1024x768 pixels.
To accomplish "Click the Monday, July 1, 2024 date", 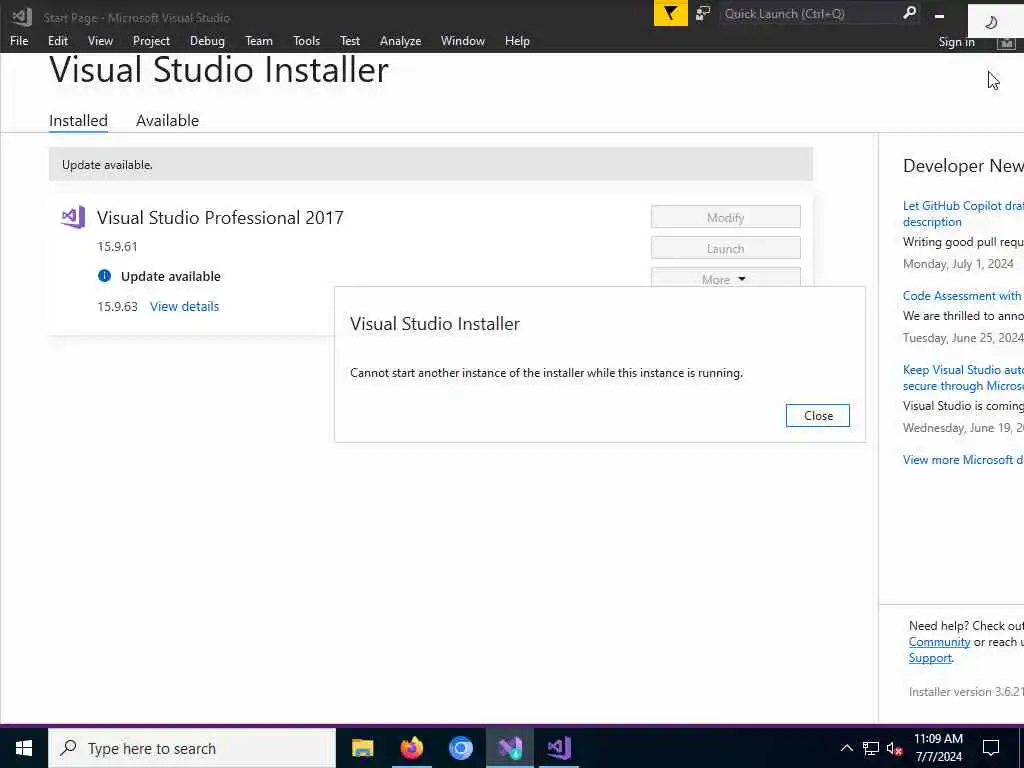I will [x=958, y=264].
